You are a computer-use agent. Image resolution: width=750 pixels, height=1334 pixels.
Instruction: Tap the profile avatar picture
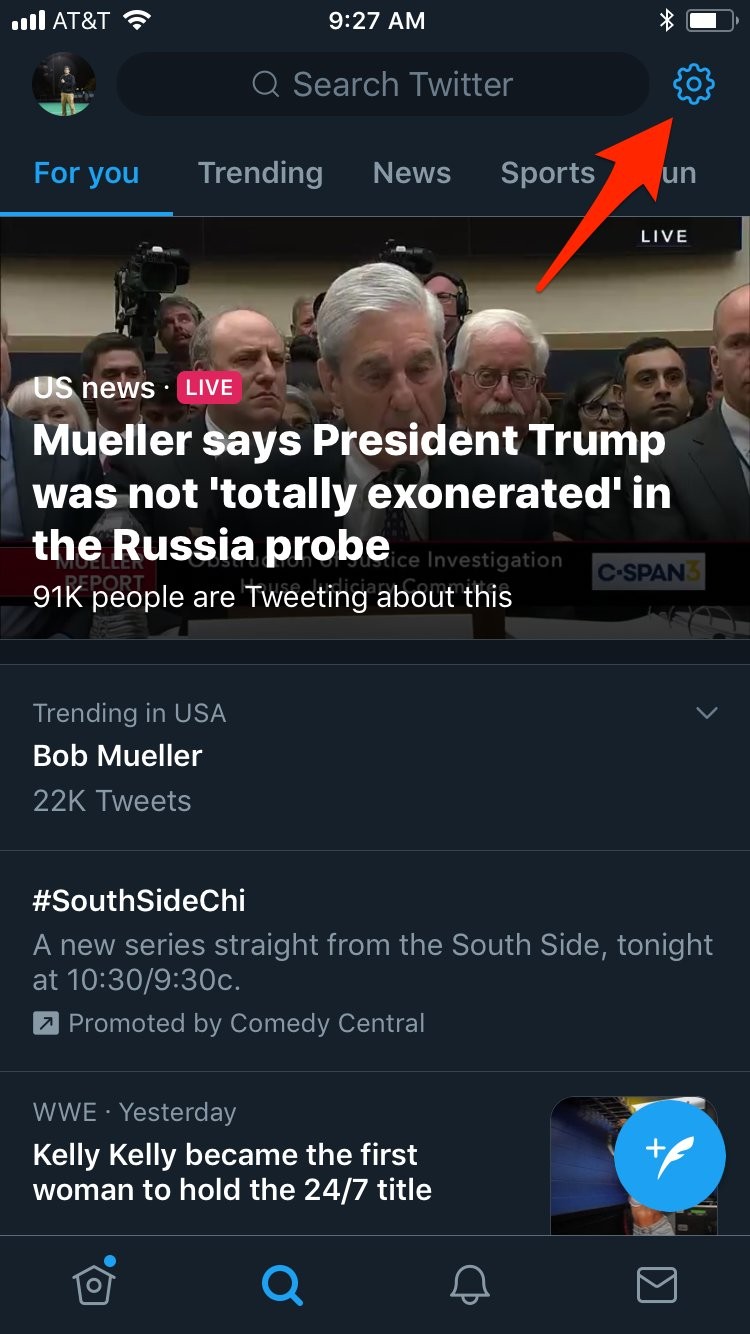pyautogui.click(x=64, y=85)
